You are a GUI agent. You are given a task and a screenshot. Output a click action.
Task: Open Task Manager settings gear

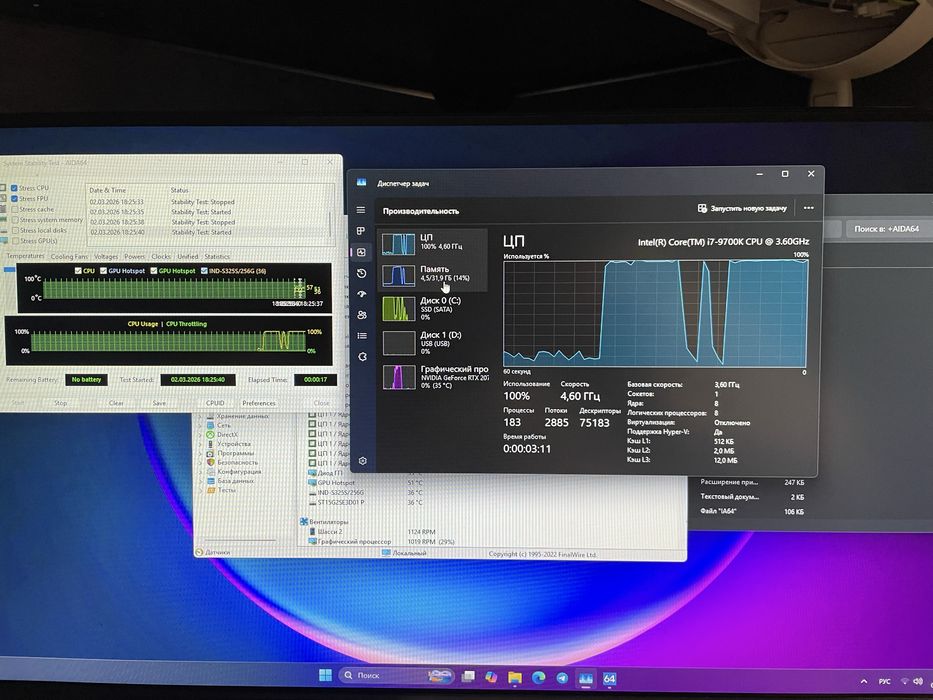point(363,461)
